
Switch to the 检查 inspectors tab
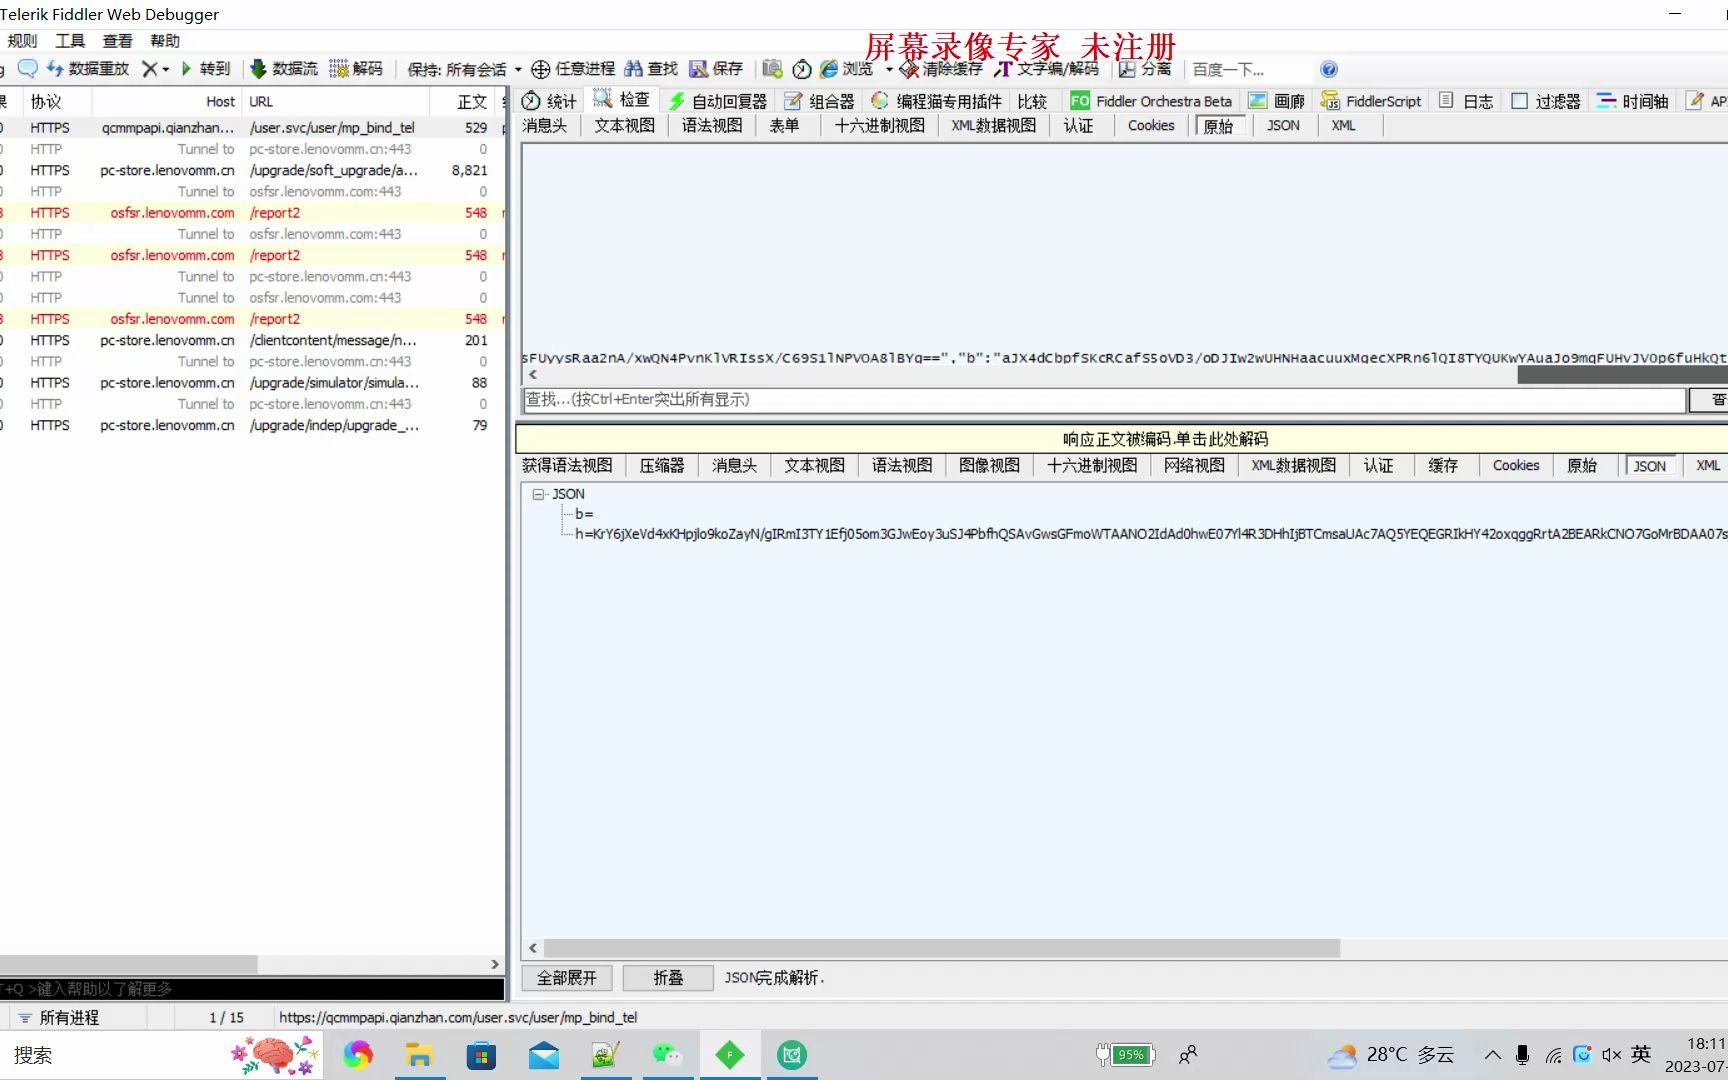[x=621, y=99]
